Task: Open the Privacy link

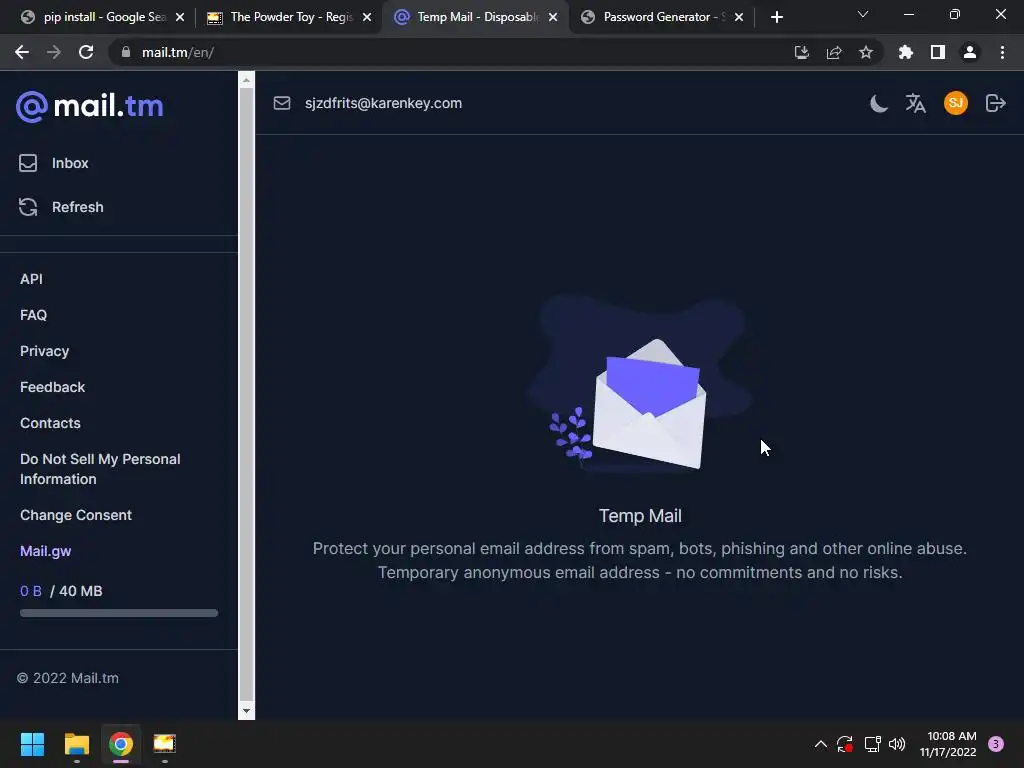Action: (44, 351)
